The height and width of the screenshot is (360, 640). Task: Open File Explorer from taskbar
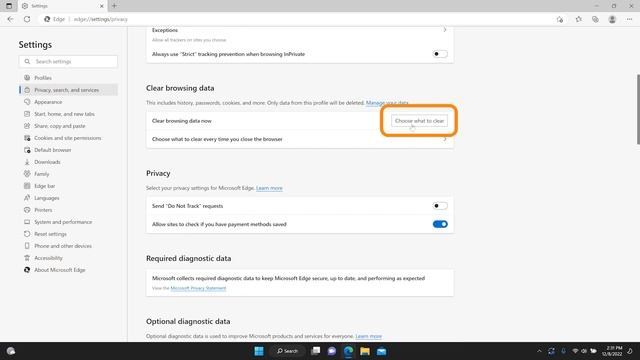coord(365,351)
